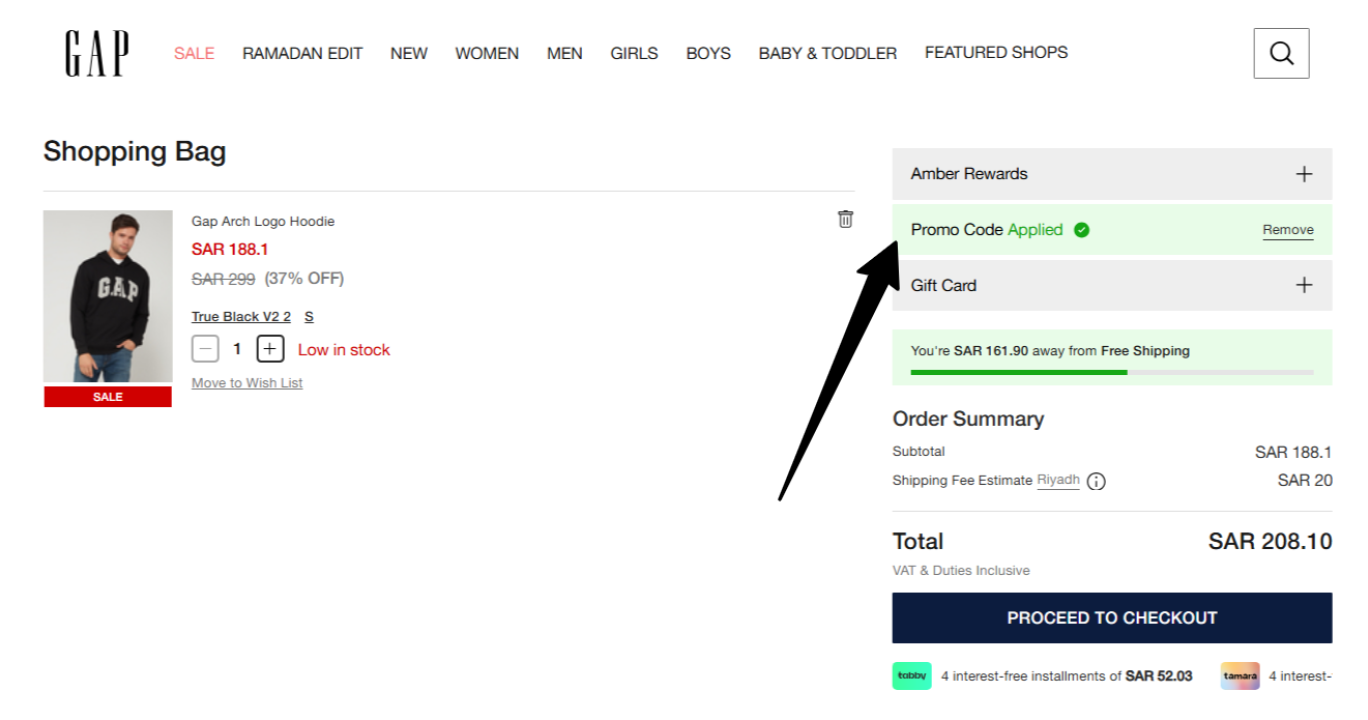This screenshot has height=720, width=1368.
Task: Open the NEW menu
Action: tap(409, 53)
